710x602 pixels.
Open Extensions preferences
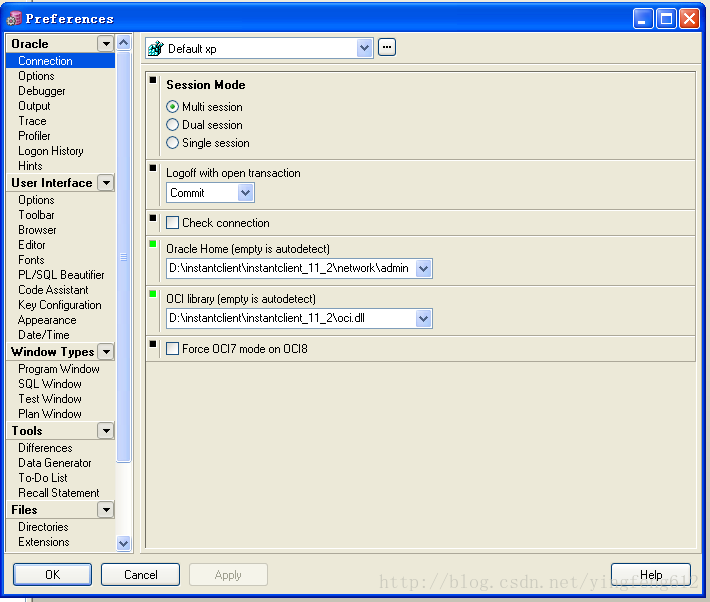coord(44,542)
